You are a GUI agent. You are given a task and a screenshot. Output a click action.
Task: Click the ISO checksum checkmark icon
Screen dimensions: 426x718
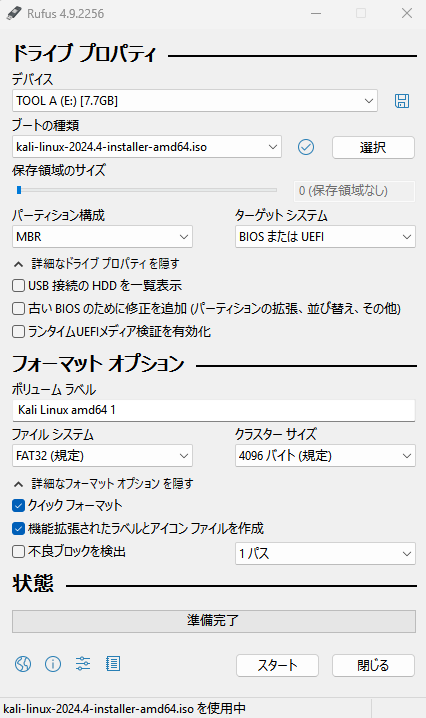[x=306, y=147]
